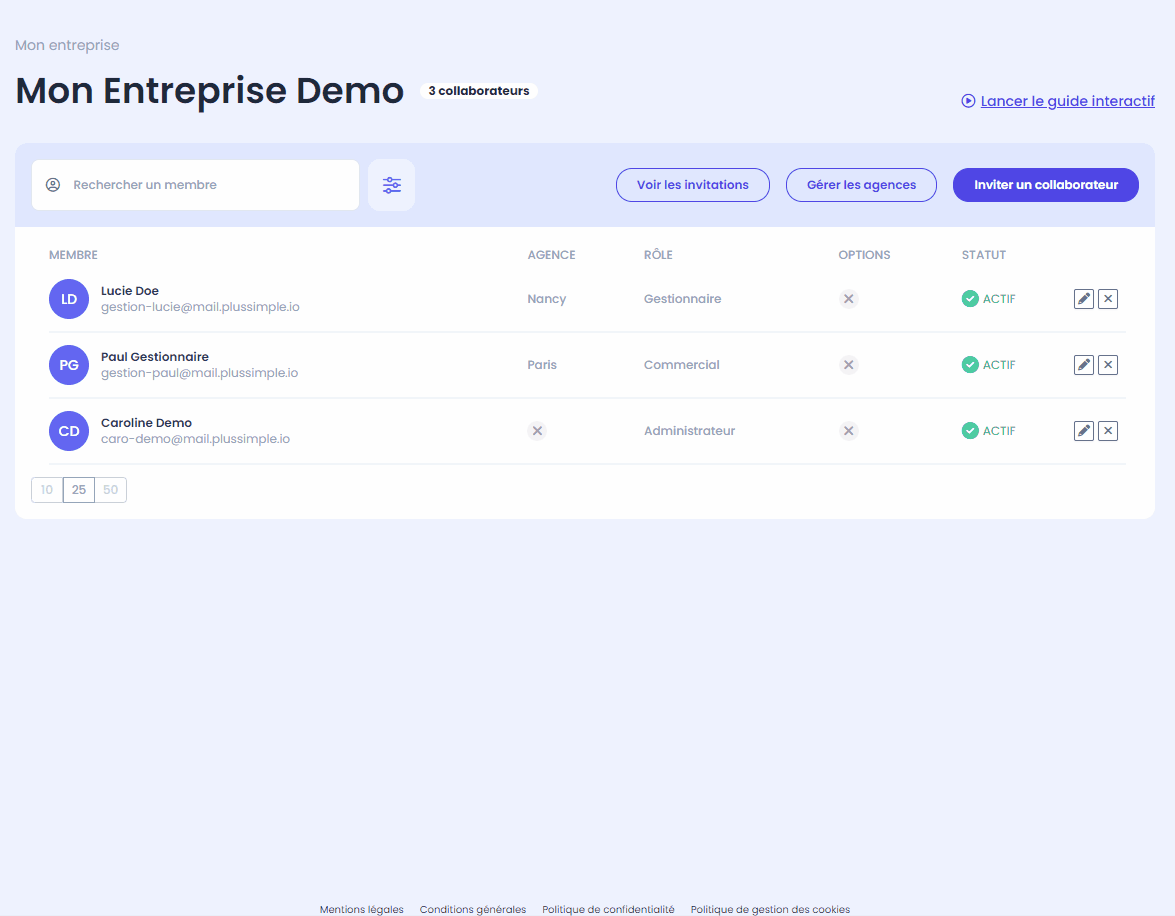Sort by RÔLE column header
This screenshot has width=1175, height=916.
(x=658, y=255)
